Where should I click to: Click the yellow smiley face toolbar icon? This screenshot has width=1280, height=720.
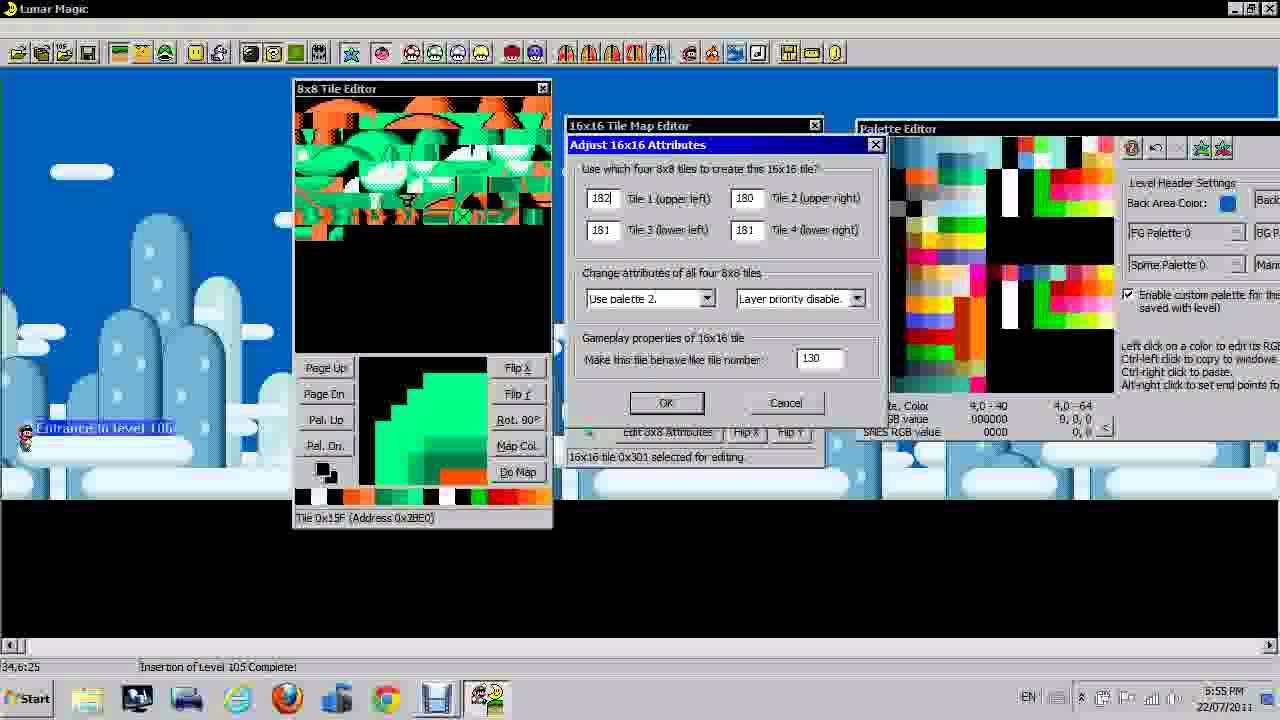click(x=196, y=53)
